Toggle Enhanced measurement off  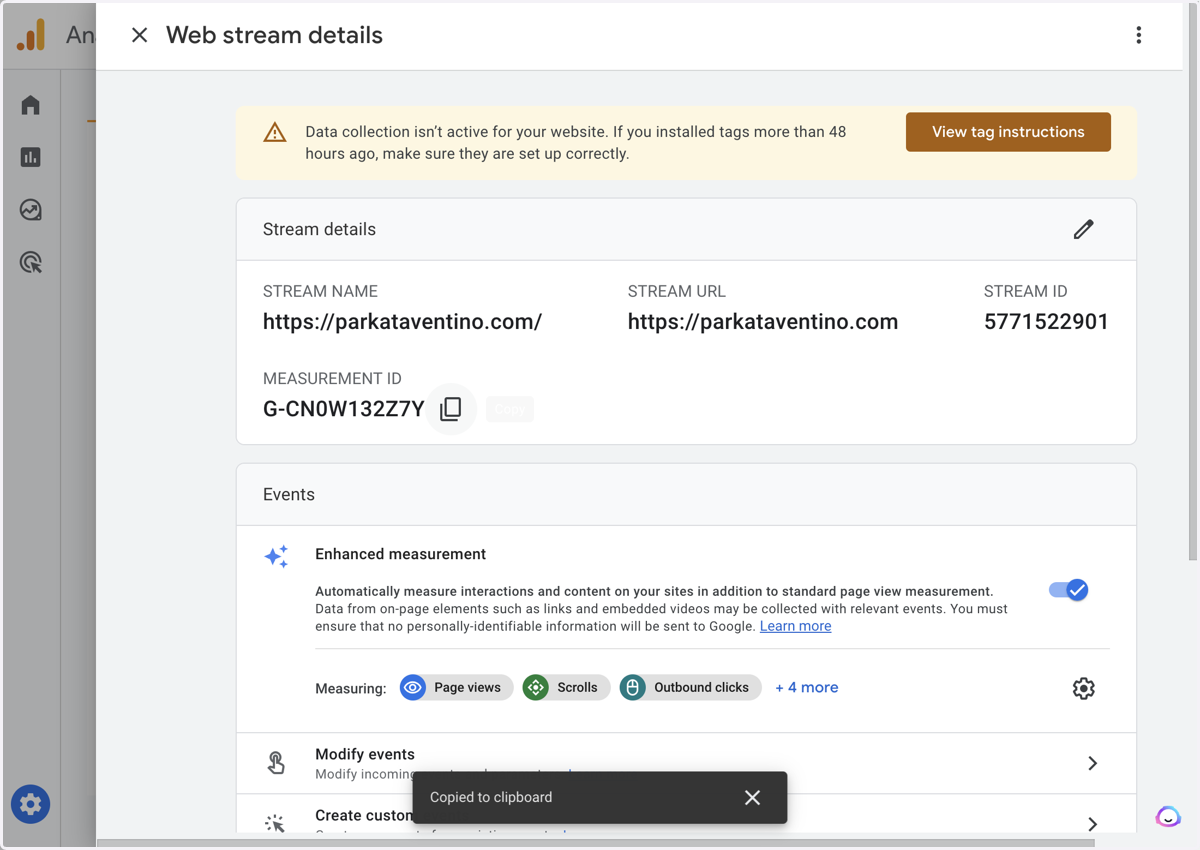[x=1068, y=590]
